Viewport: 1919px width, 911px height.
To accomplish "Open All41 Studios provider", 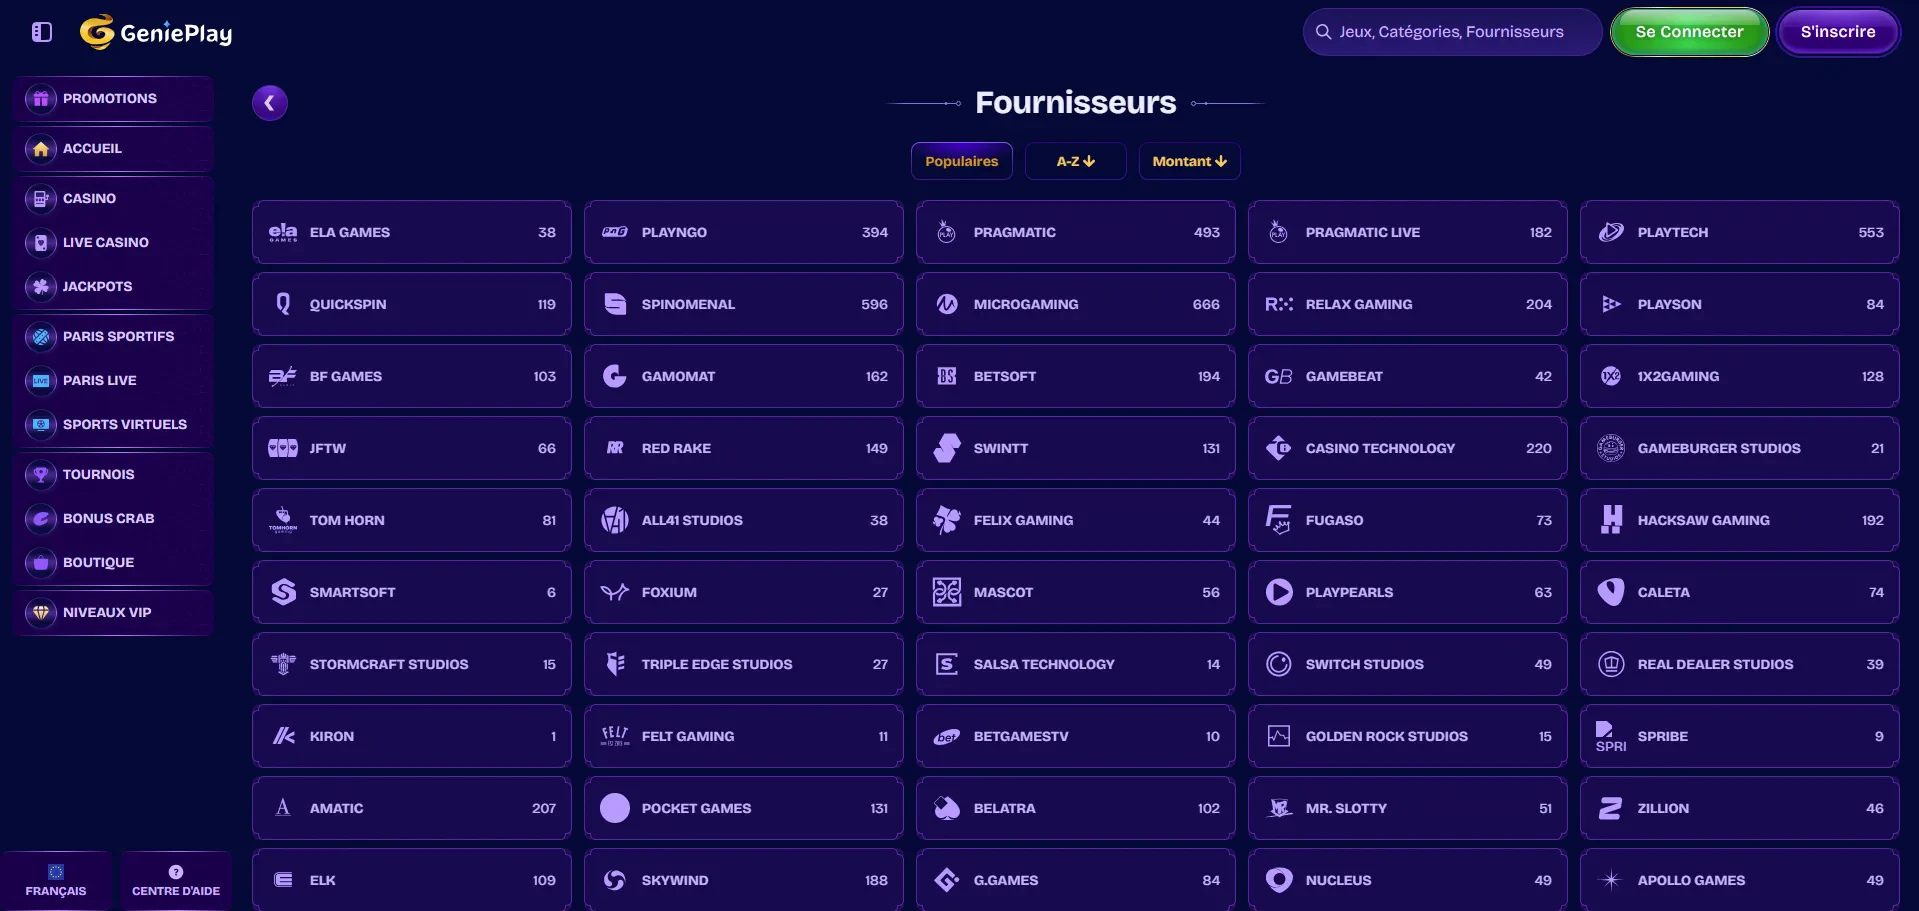I will tap(744, 520).
